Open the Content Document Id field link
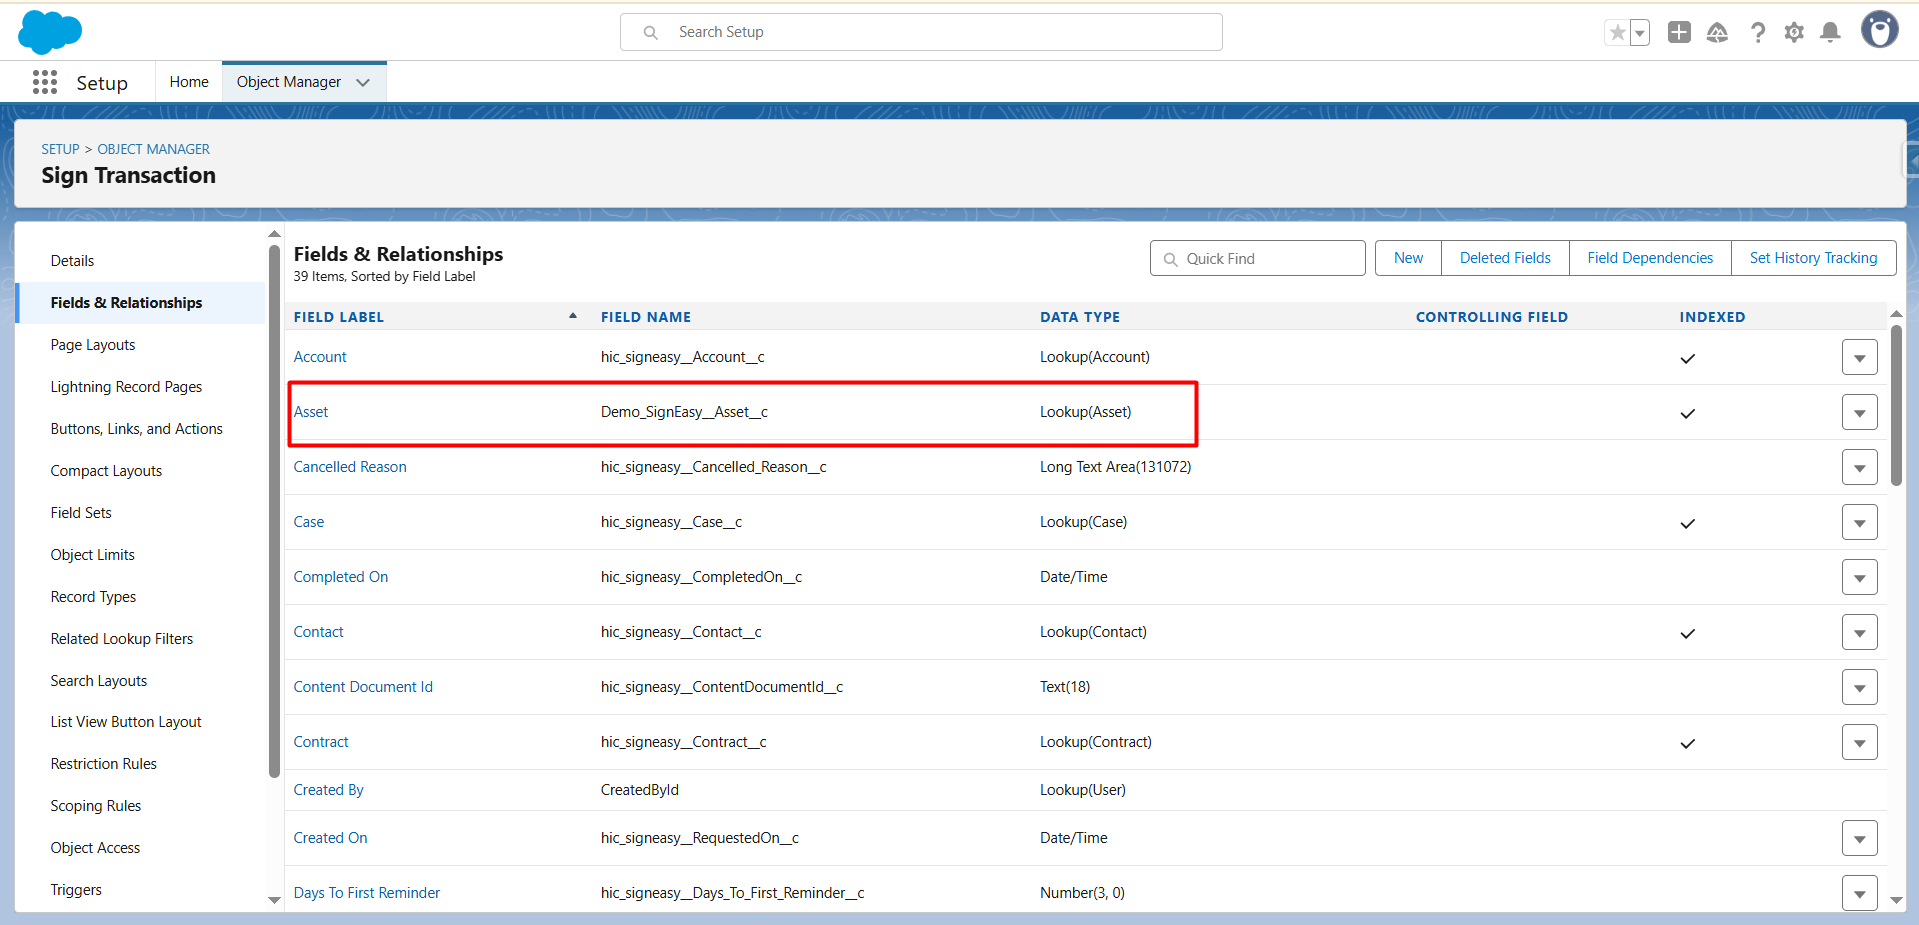 click(363, 687)
